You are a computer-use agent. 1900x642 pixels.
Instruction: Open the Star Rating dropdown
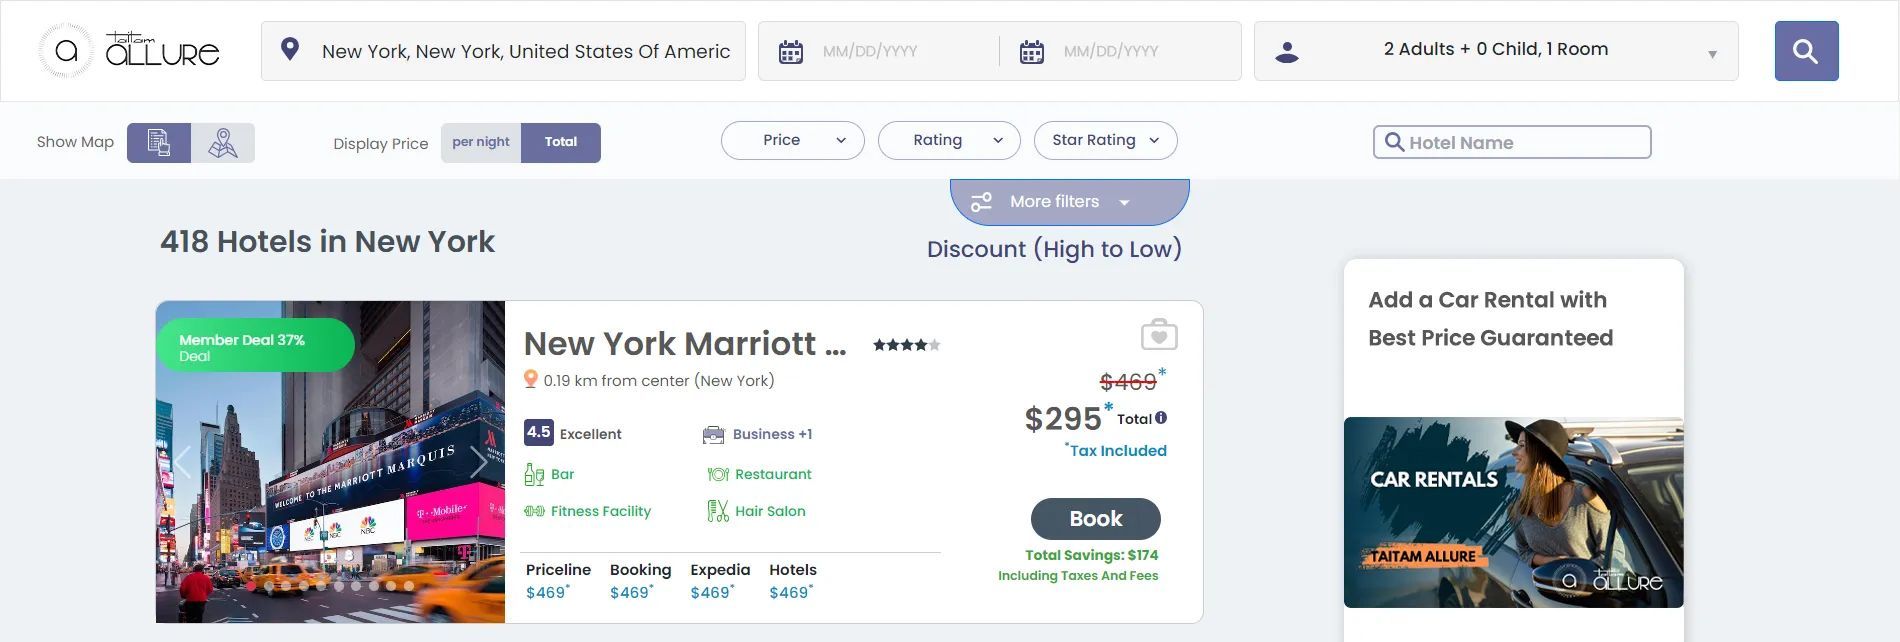click(1103, 140)
